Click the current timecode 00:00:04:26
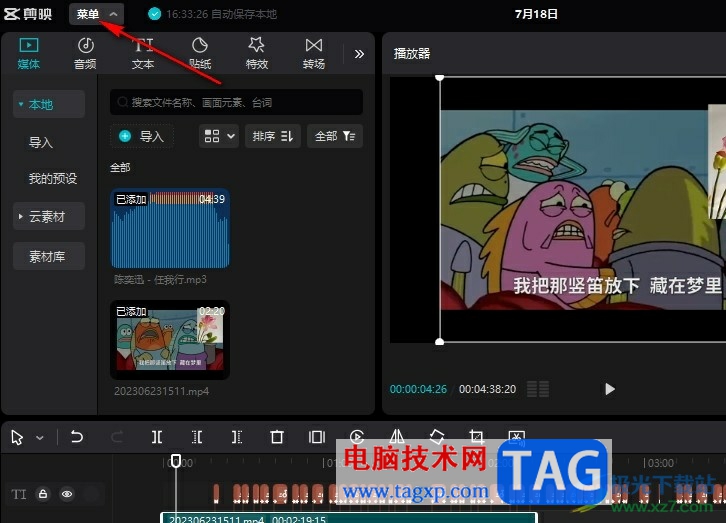This screenshot has width=726, height=523. [418, 389]
